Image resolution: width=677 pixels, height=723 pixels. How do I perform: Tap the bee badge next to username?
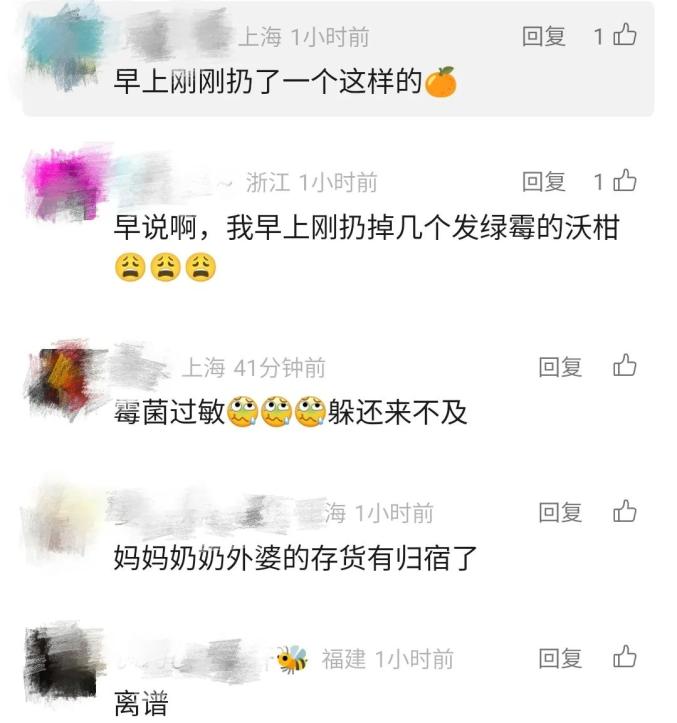point(292,659)
